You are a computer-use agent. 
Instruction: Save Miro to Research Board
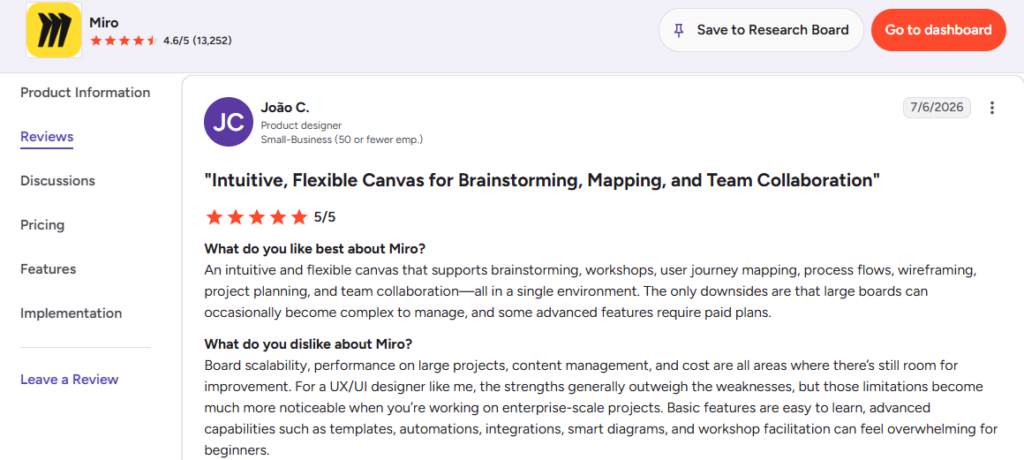click(761, 30)
